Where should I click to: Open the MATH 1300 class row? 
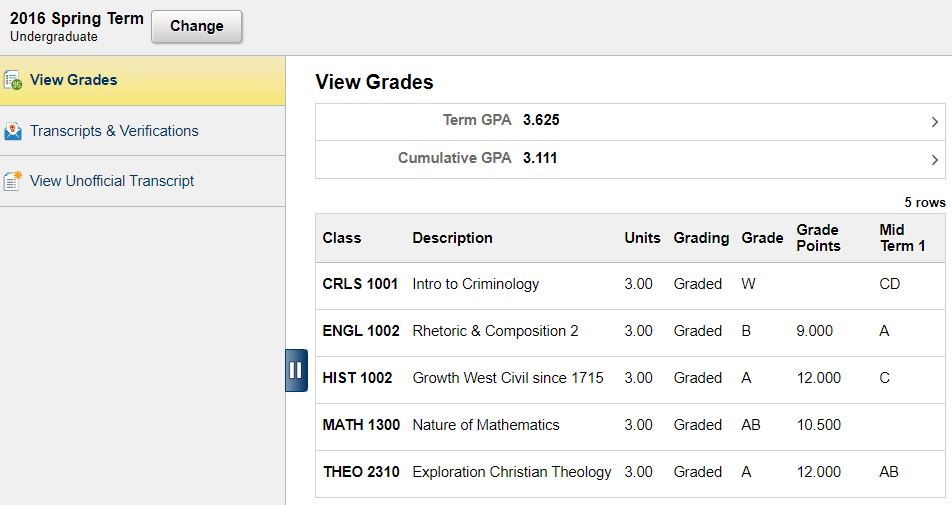pyautogui.click(x=361, y=425)
